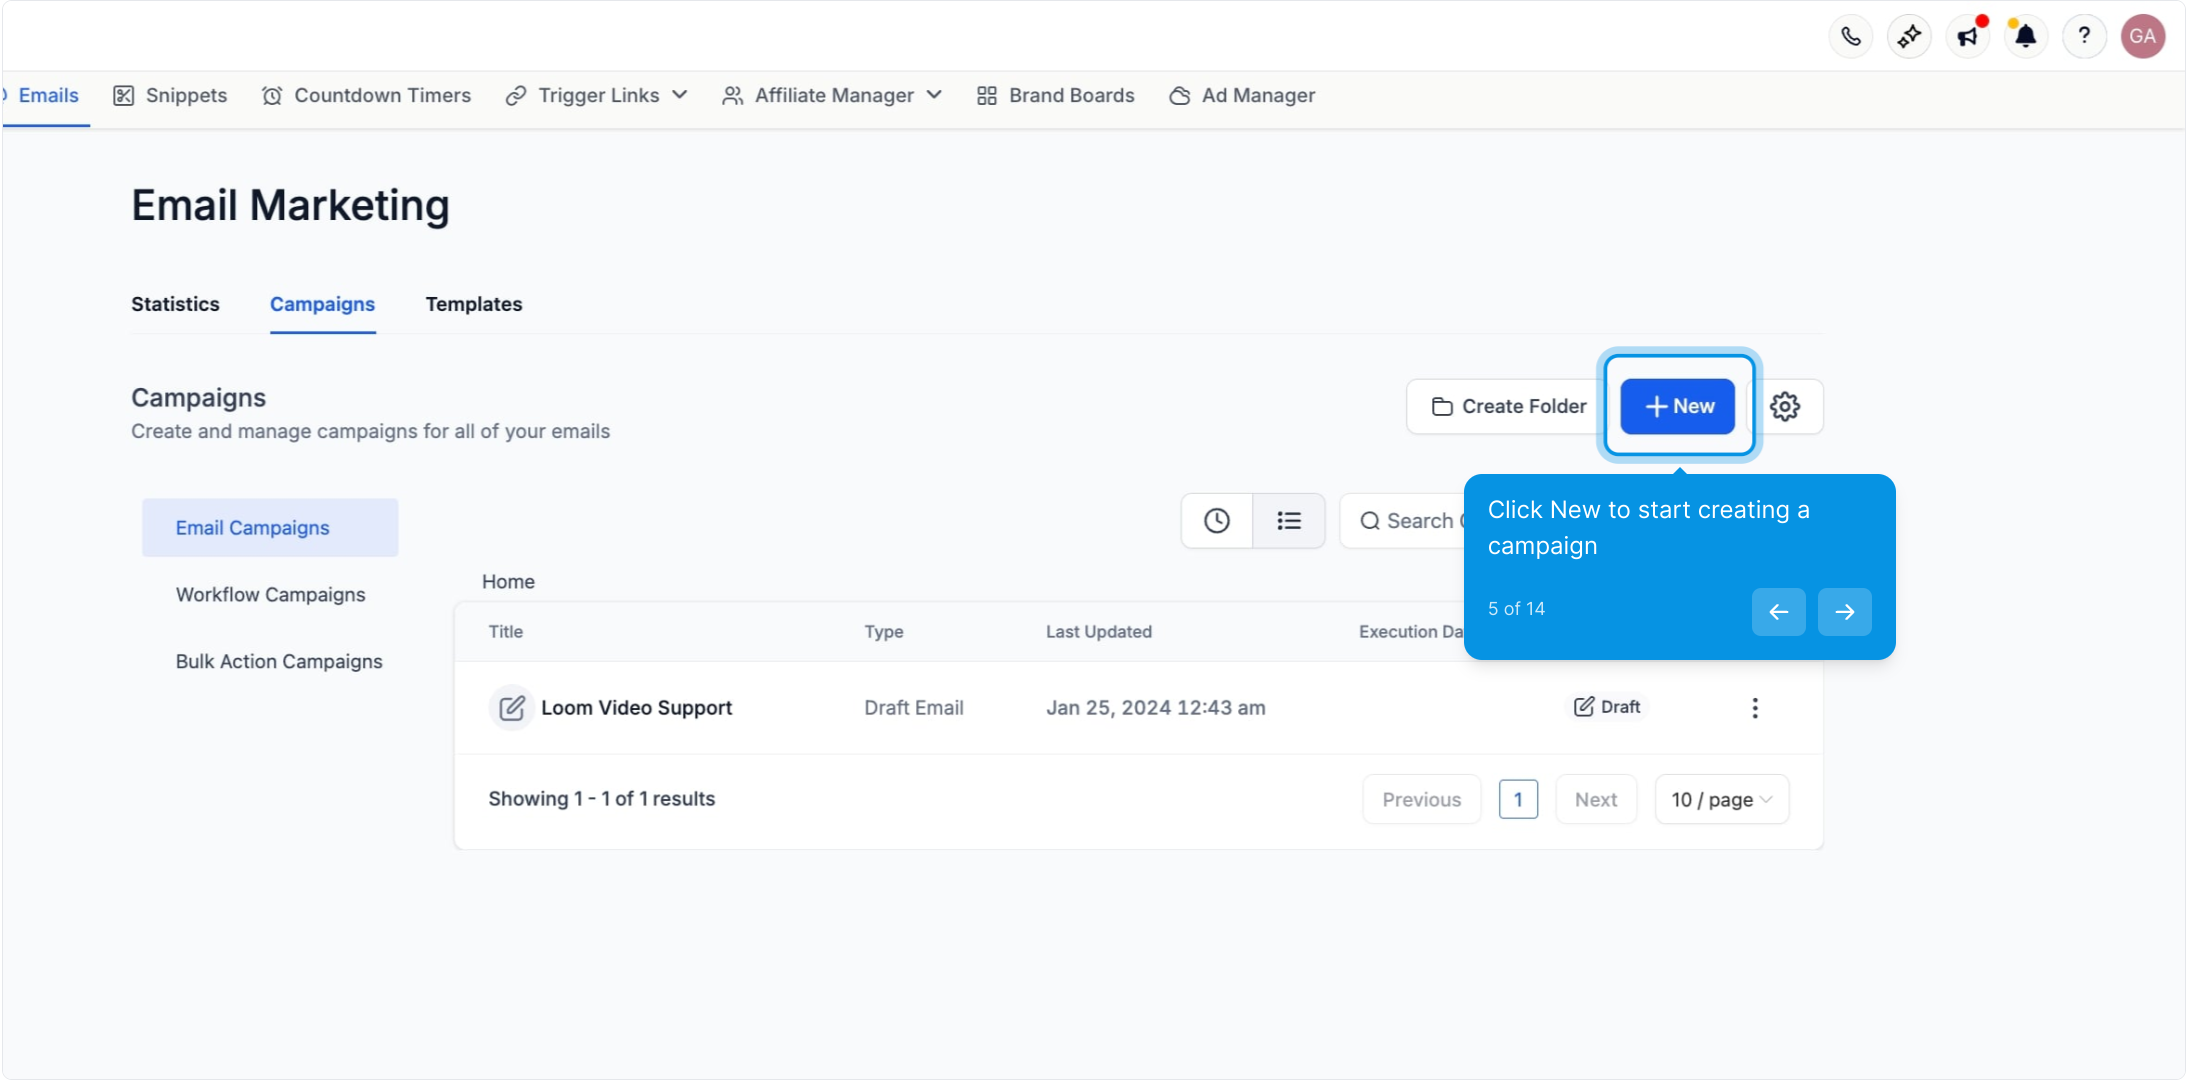Switch to the Templates tab
This screenshot has width=2188, height=1080.
tap(474, 304)
